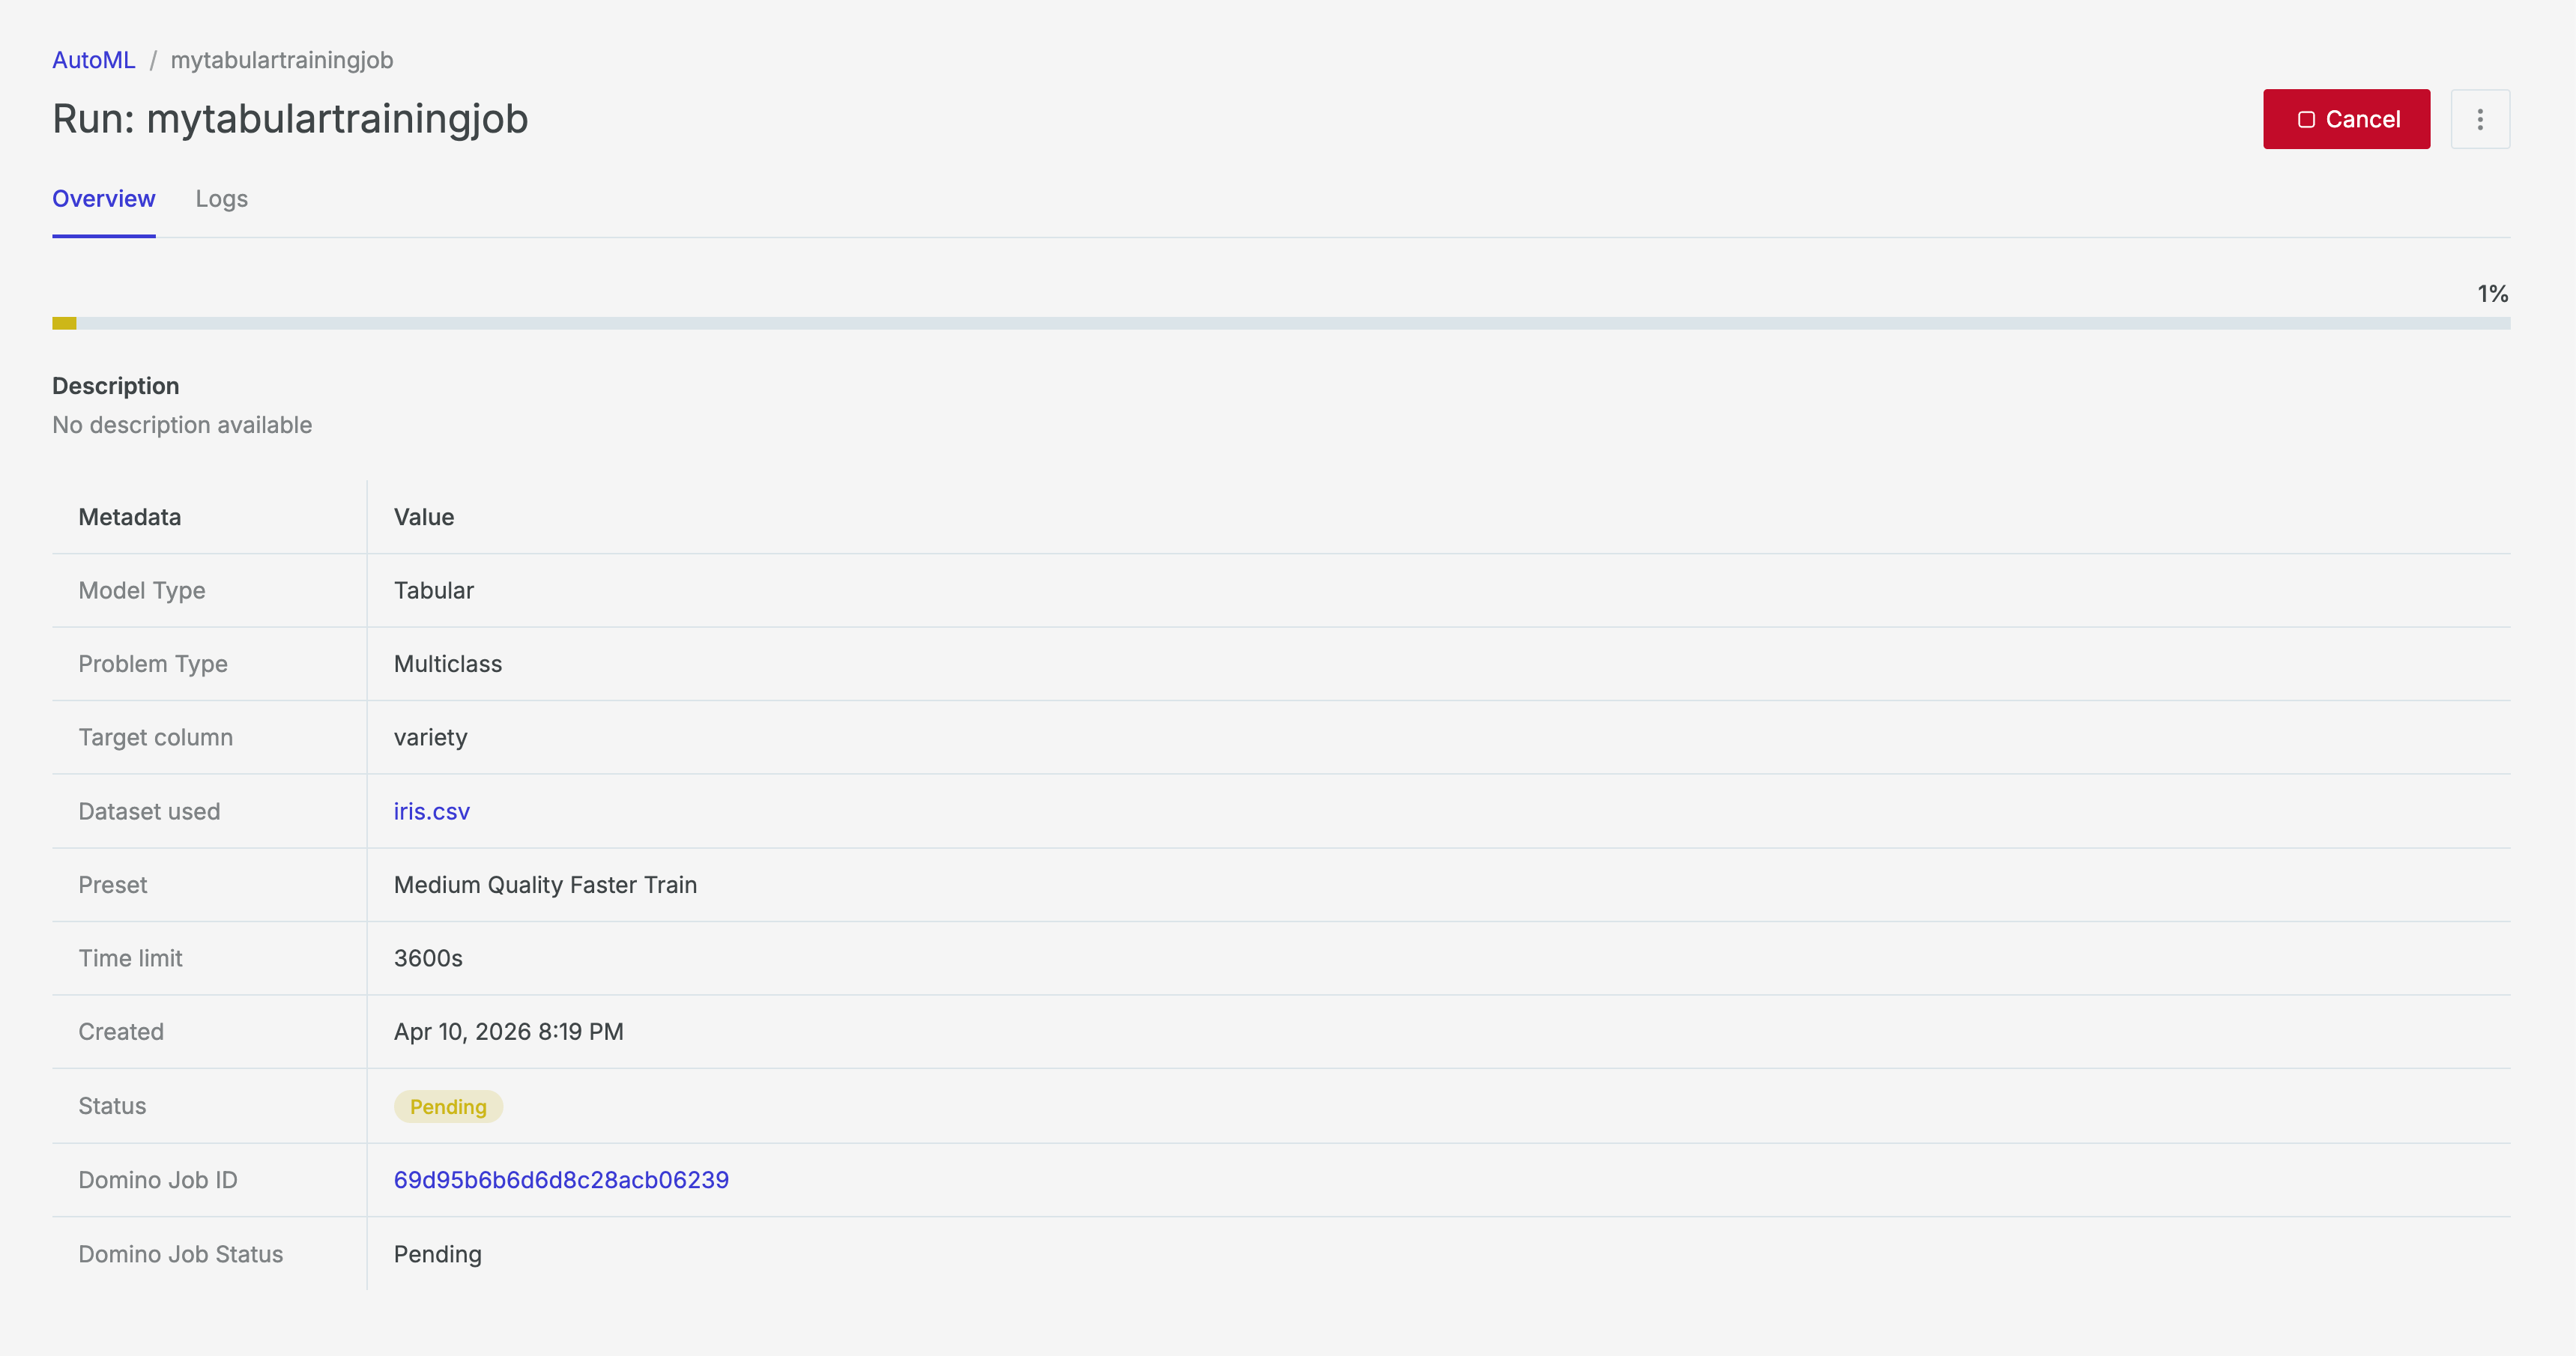Screen dimensions: 2576x1356
Task: Click the Metadata column header
Action: 130,517
